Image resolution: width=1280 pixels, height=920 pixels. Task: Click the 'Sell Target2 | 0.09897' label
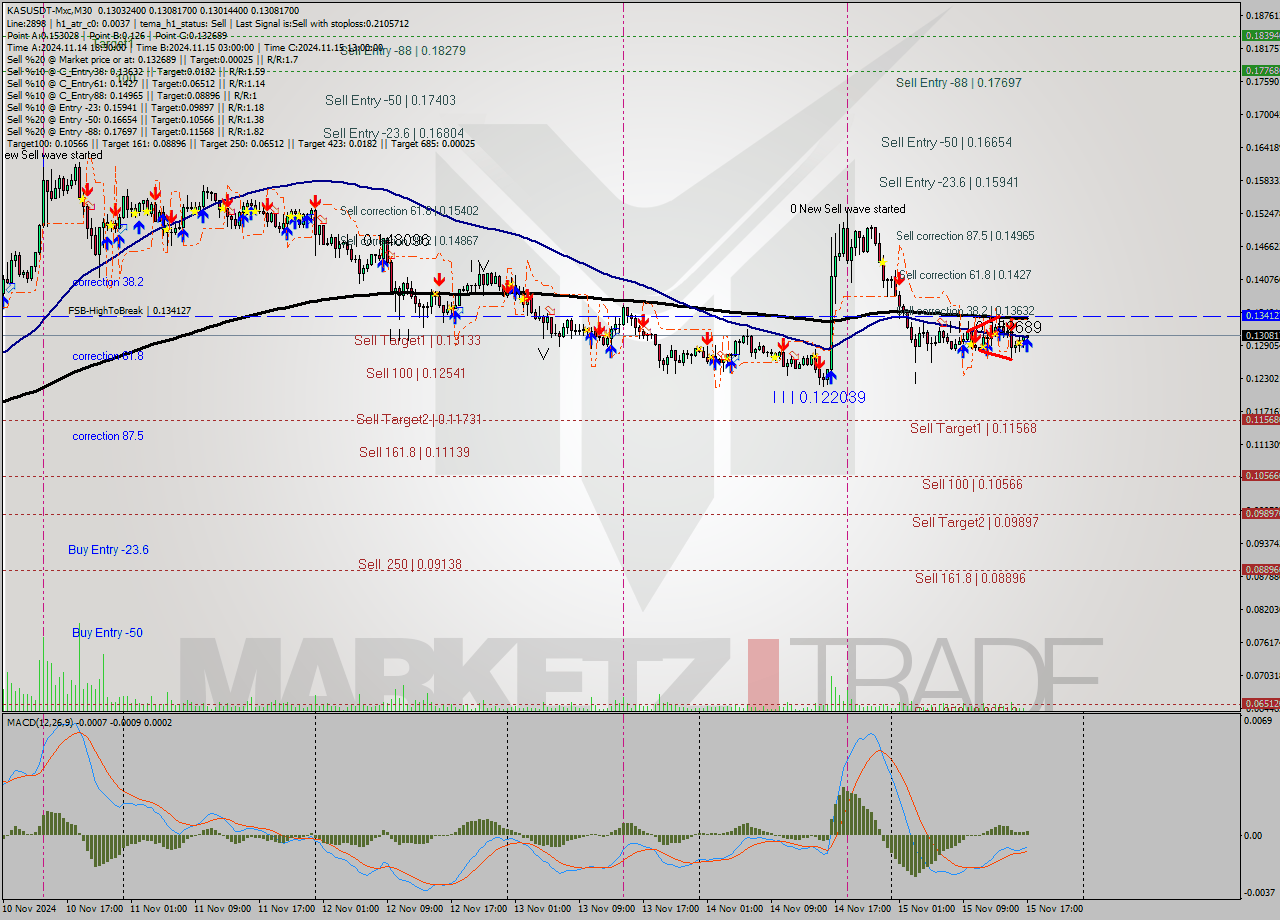[975, 522]
